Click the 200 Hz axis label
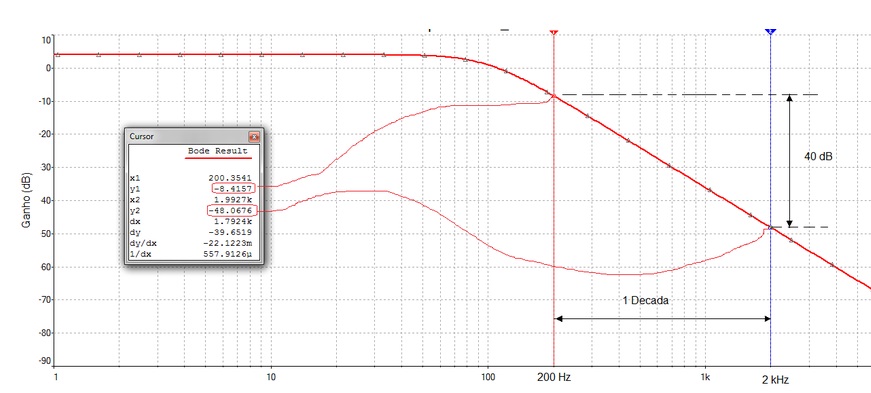Viewport: 871px width, 393px height. [554, 377]
